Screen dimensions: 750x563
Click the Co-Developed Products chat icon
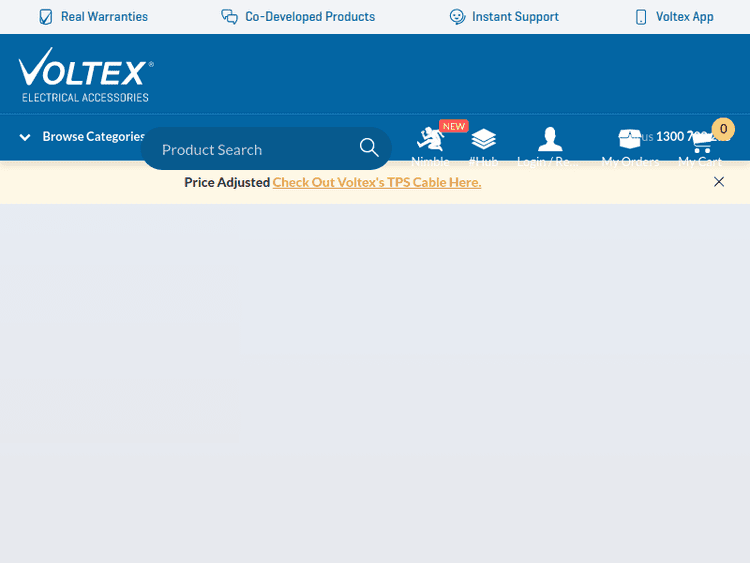pyautogui.click(x=229, y=17)
